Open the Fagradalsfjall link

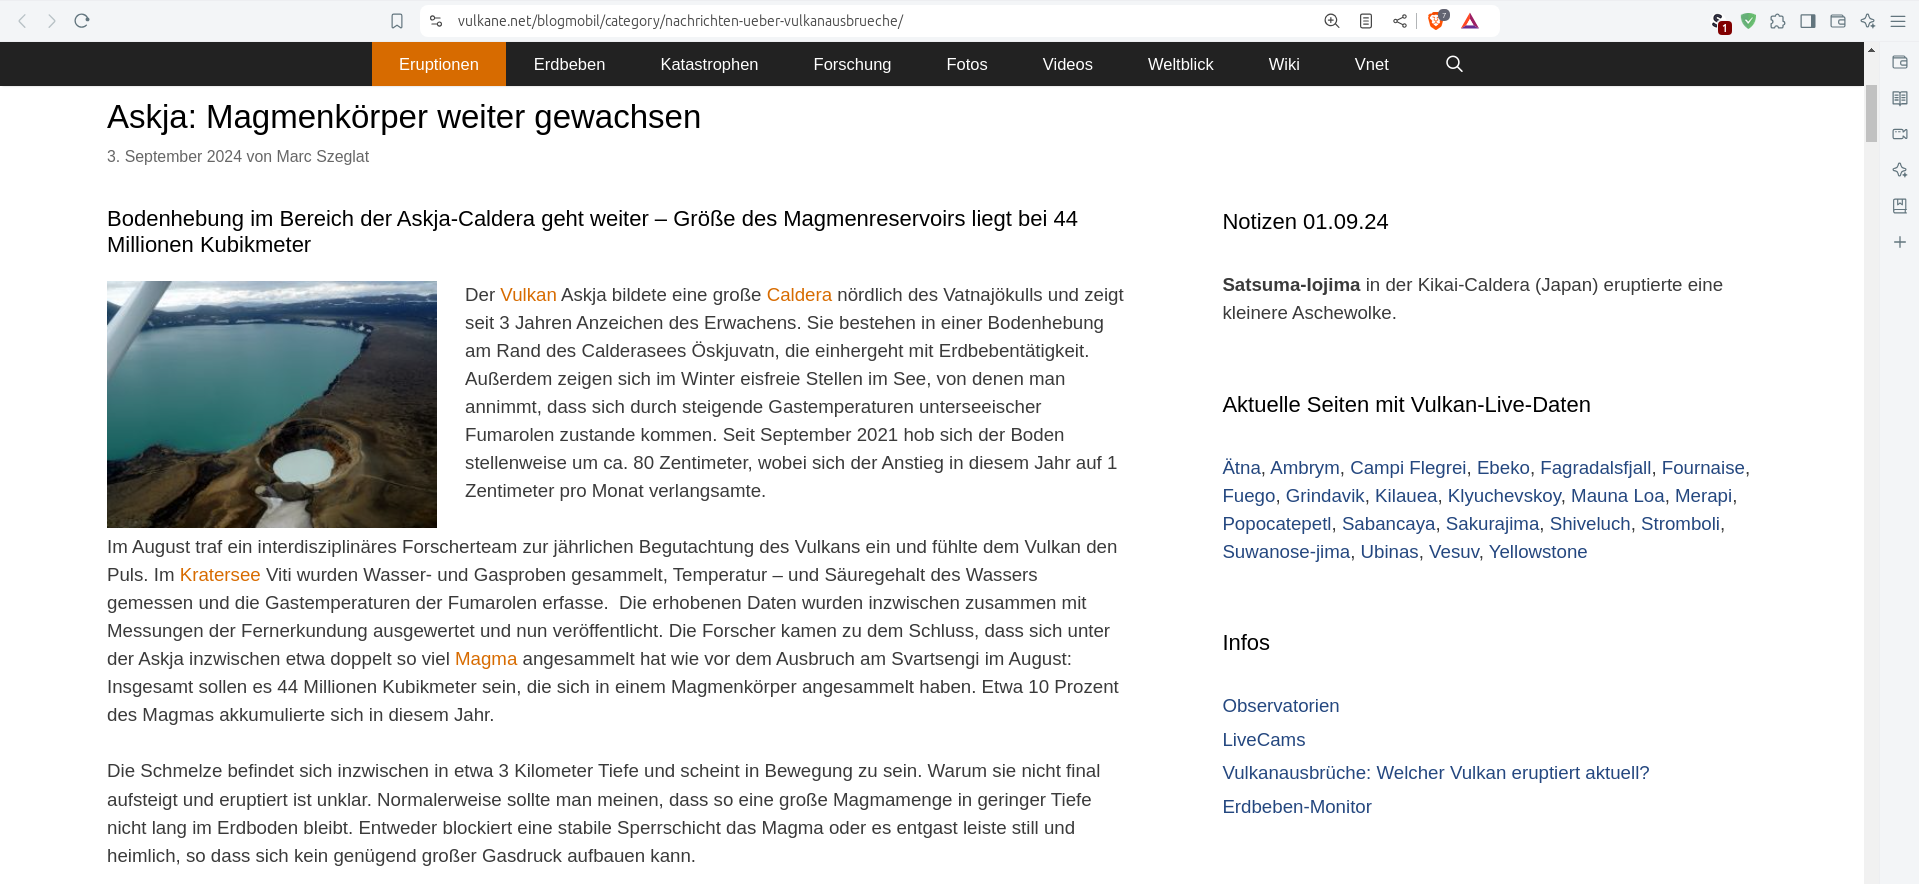pos(1596,468)
